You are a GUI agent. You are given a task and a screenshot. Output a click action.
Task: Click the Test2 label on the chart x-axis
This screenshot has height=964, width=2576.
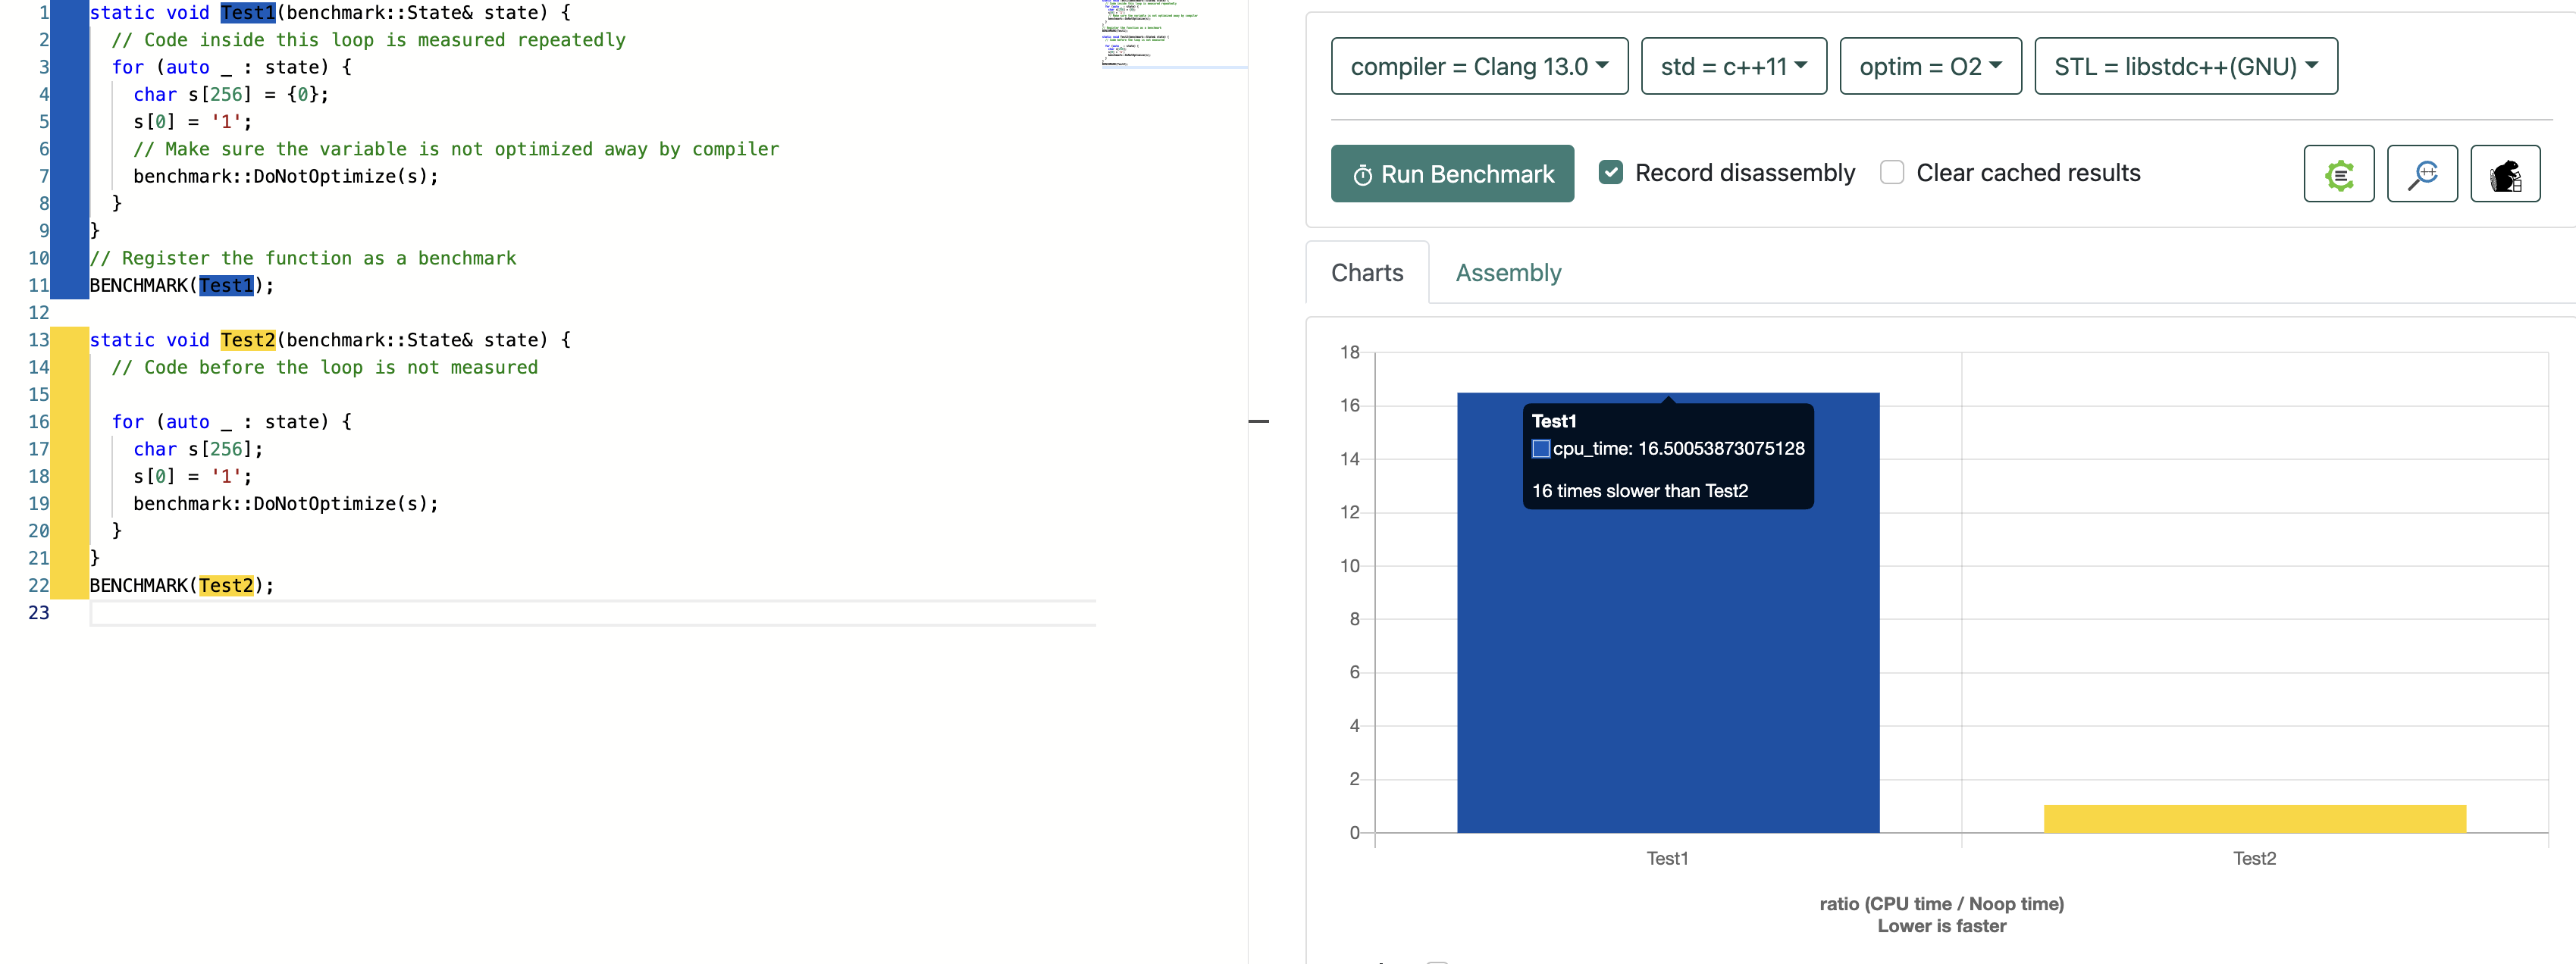point(2254,859)
